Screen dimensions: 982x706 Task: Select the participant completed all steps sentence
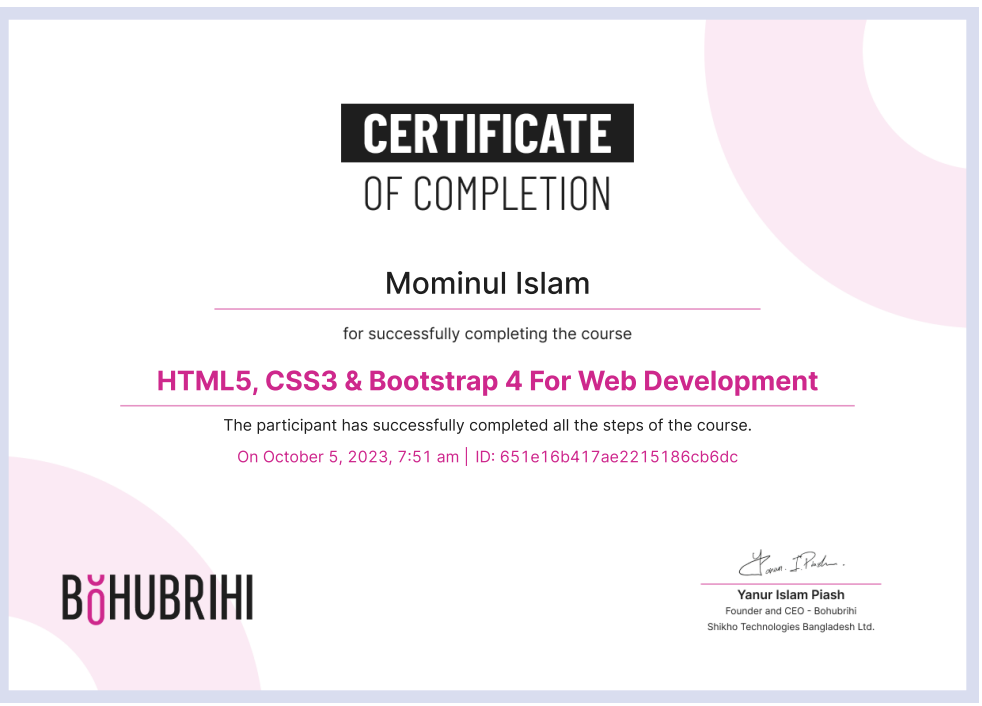pyautogui.click(x=487, y=425)
